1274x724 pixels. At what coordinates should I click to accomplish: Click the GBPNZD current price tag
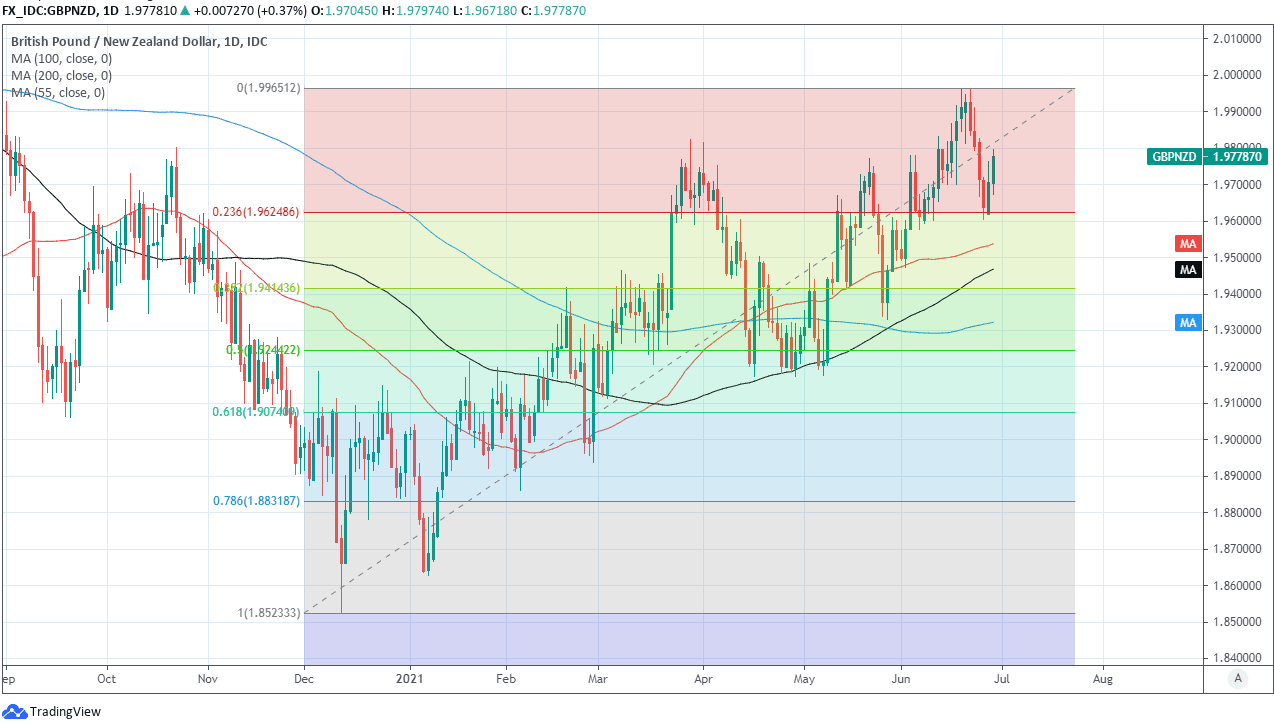click(x=1208, y=157)
